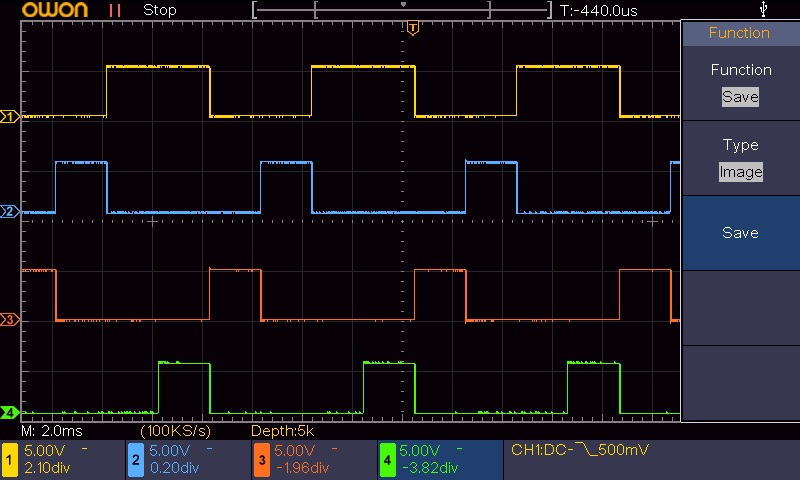The height and width of the screenshot is (480, 800).
Task: Click the red pause Stop indicator
Action: click(x=115, y=10)
